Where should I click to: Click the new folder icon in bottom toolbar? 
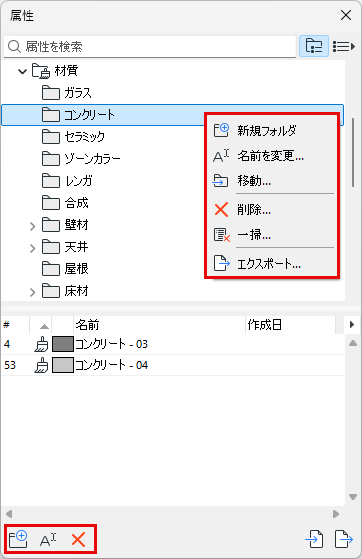(x=18, y=539)
